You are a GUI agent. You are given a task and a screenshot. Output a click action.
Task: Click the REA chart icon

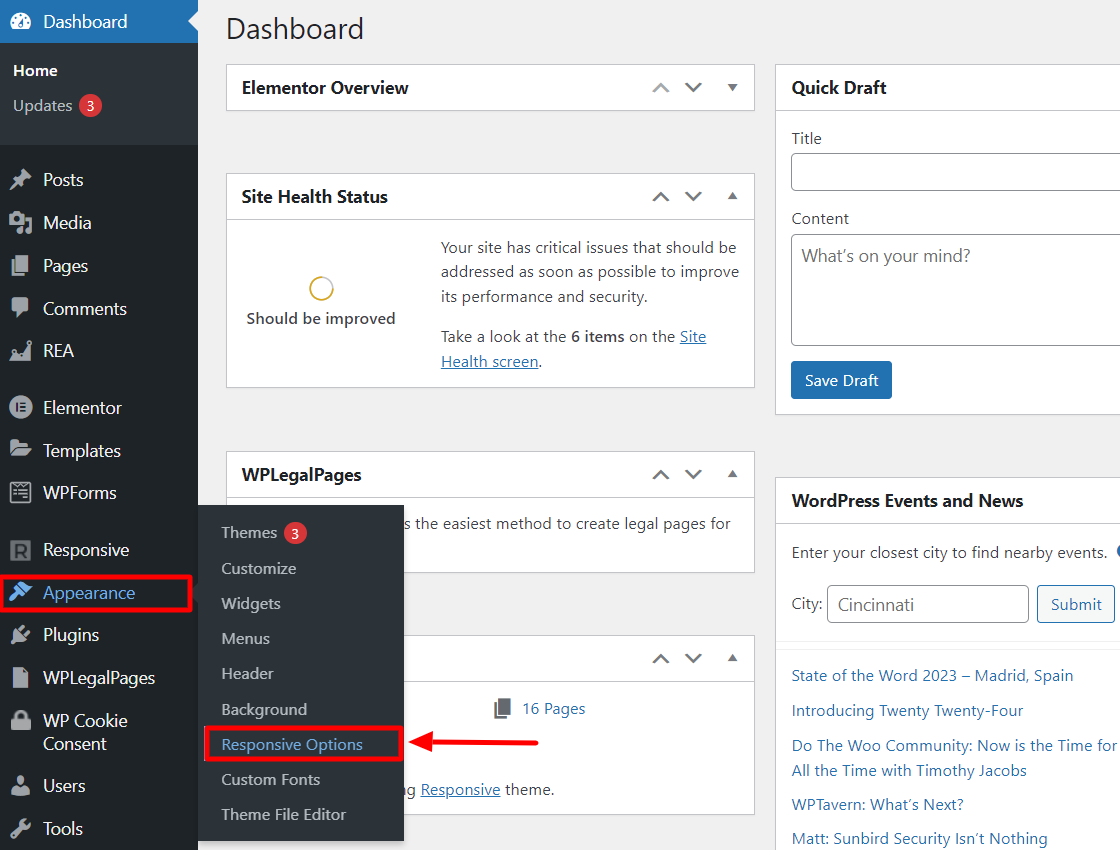[21, 351]
